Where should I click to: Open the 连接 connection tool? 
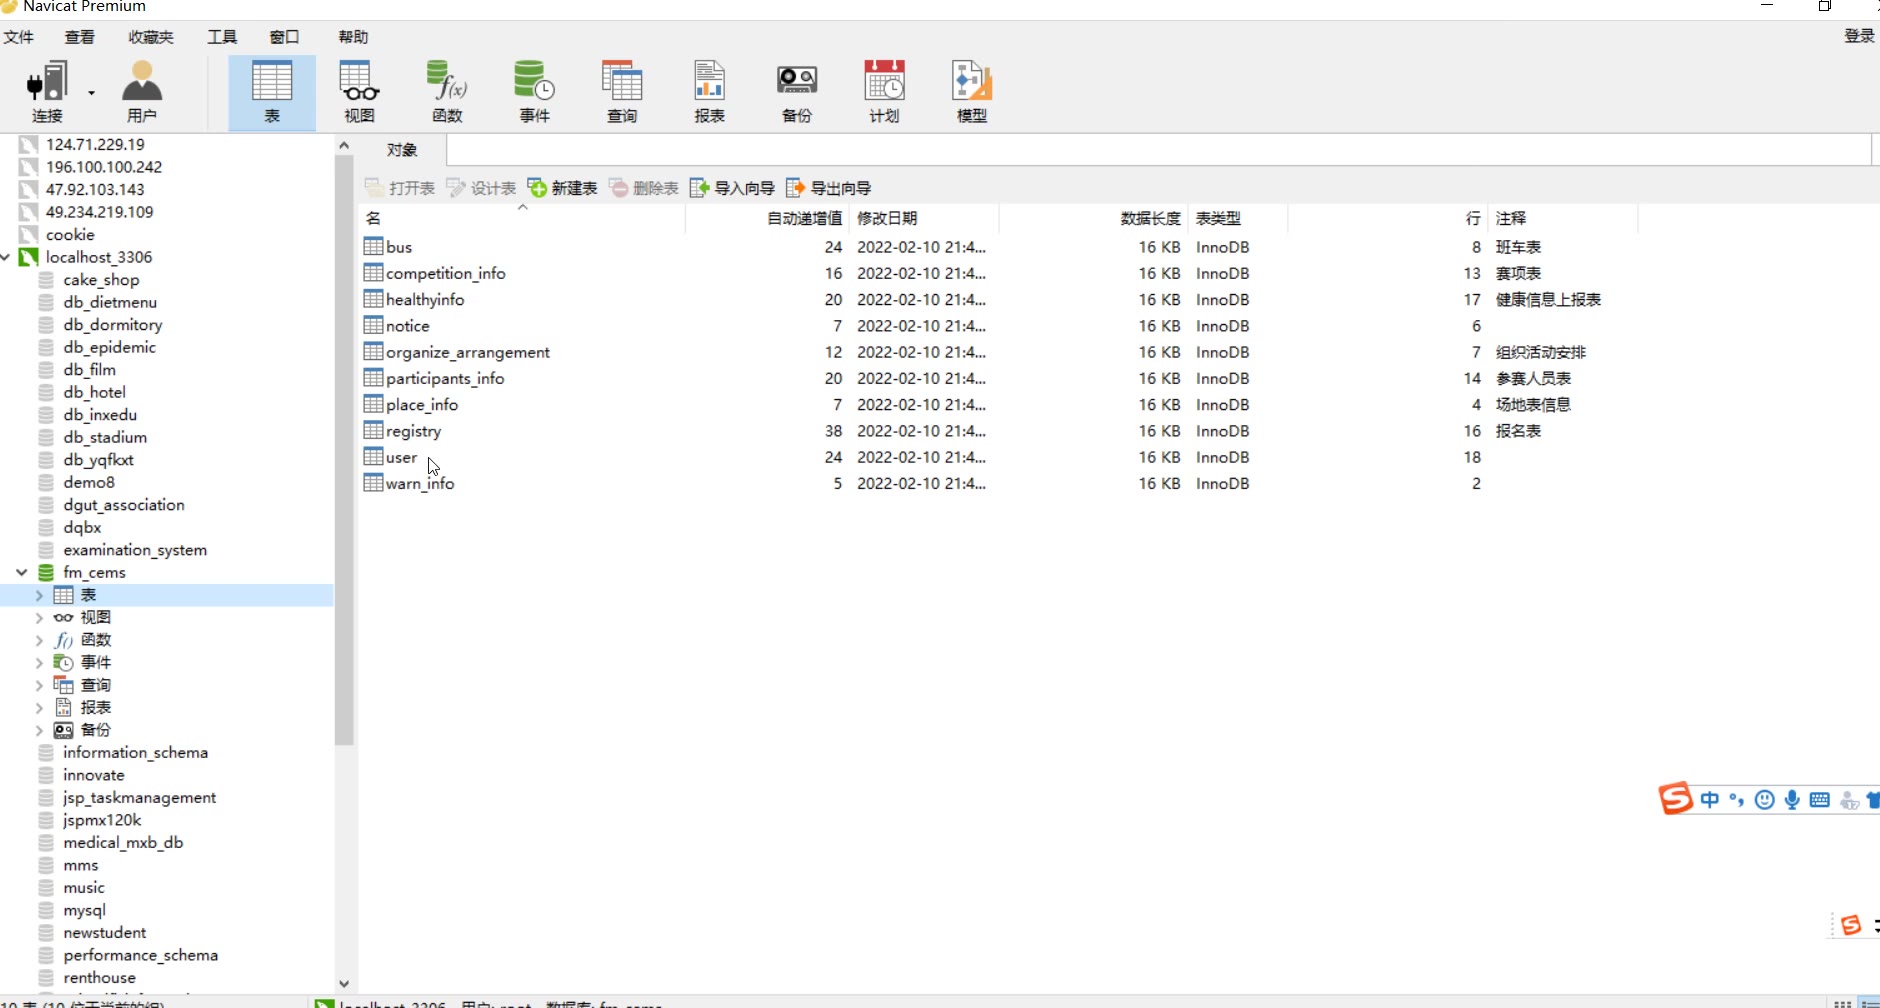click(x=46, y=92)
